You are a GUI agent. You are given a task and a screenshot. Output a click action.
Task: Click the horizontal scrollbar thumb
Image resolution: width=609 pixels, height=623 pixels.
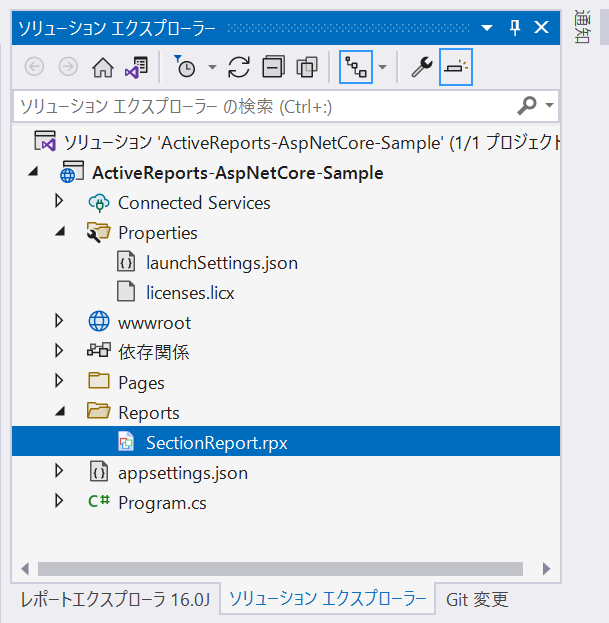tap(280, 569)
